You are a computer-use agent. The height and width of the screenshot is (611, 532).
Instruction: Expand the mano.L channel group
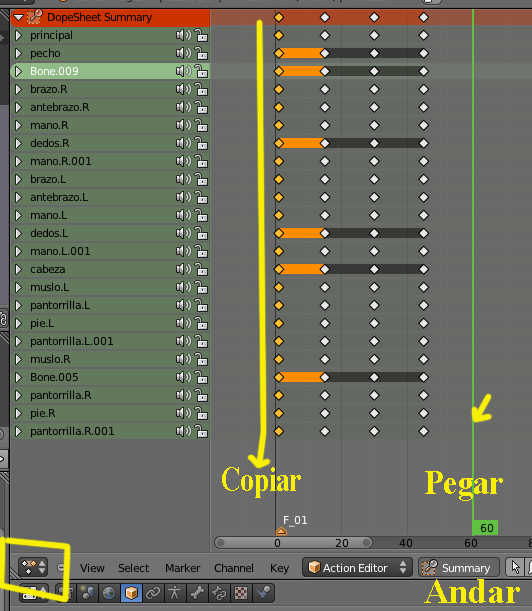[18, 215]
